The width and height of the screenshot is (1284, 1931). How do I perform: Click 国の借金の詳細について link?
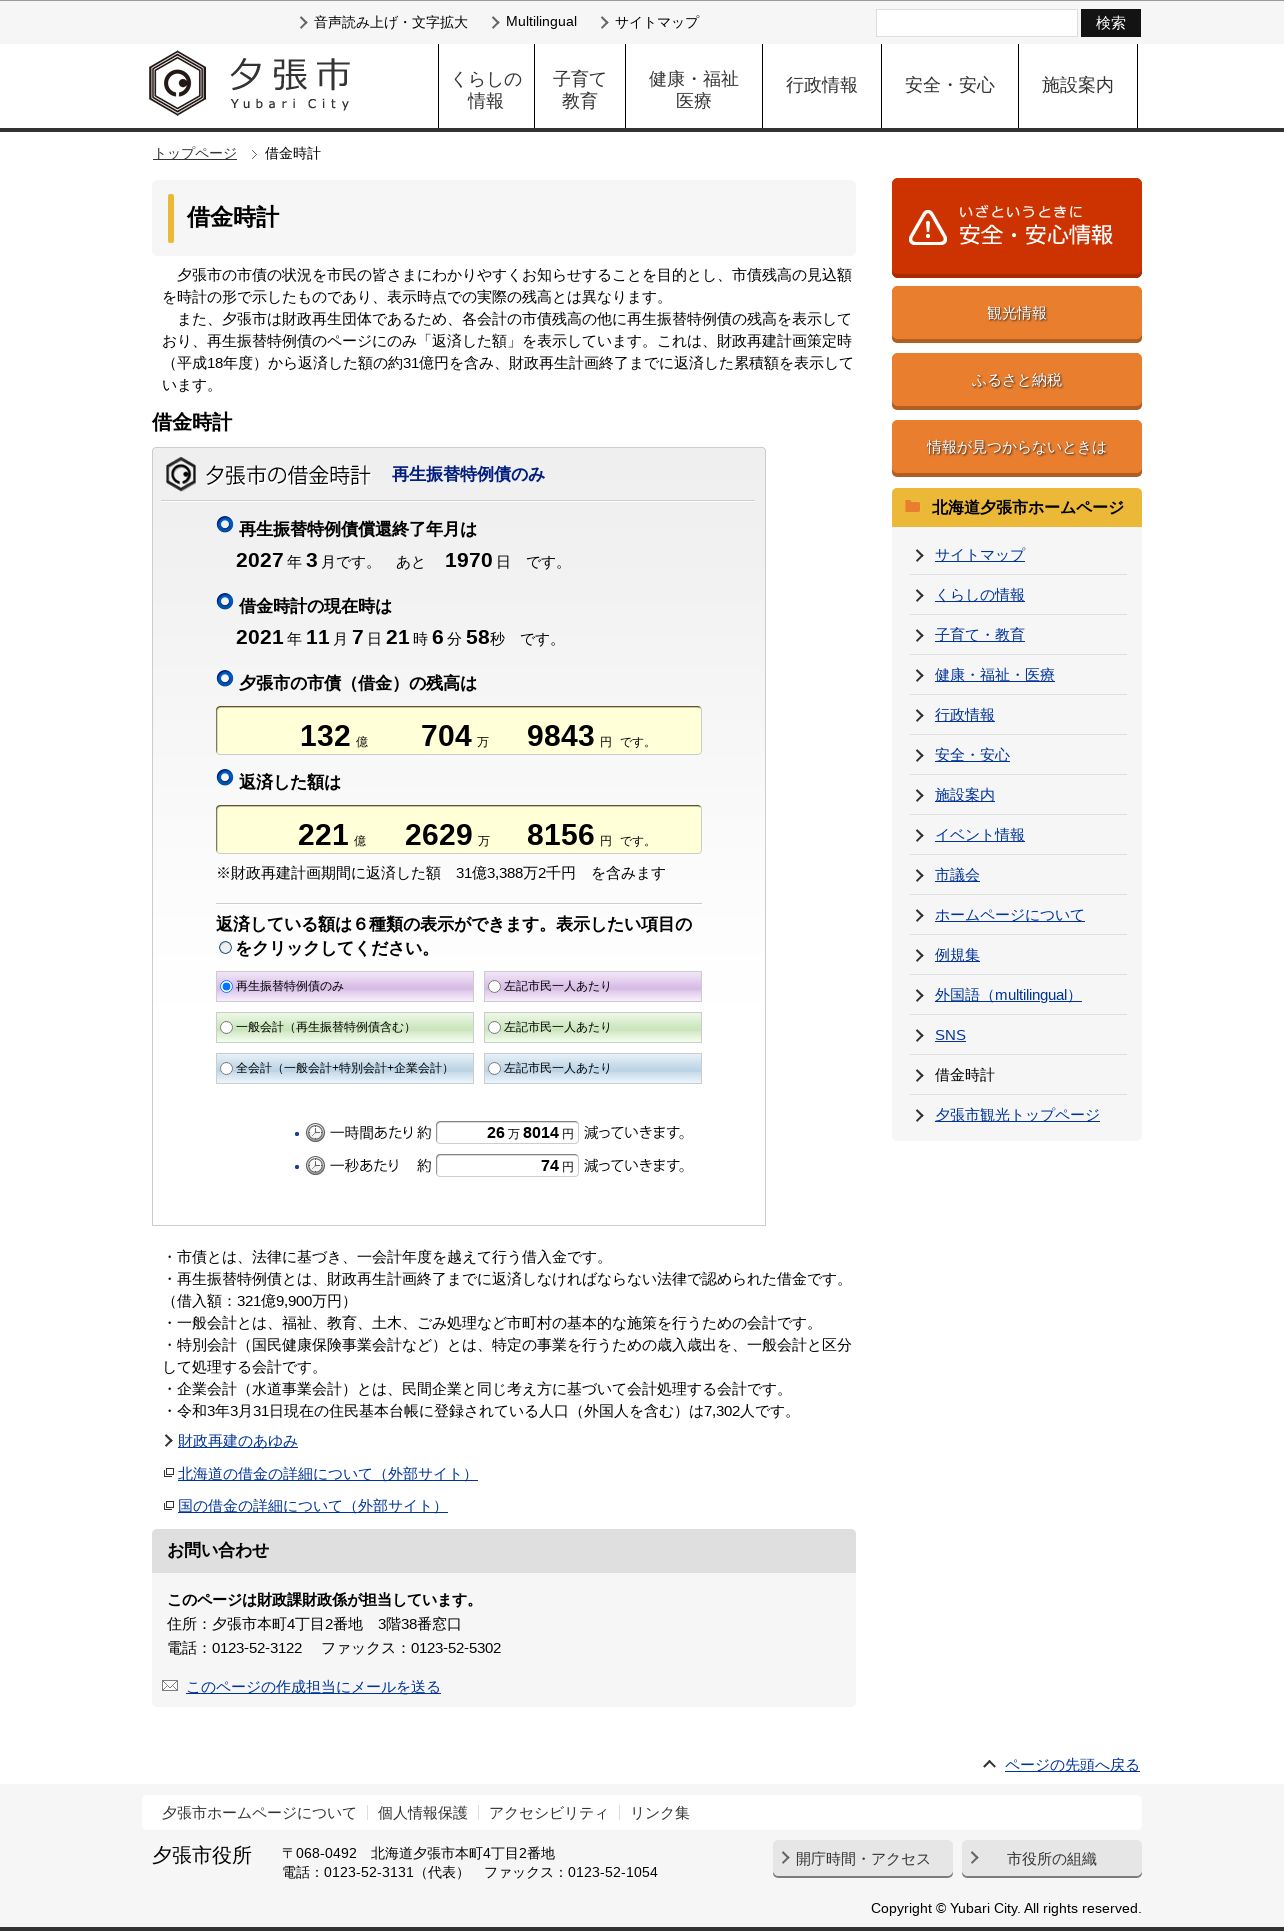coord(313,1505)
